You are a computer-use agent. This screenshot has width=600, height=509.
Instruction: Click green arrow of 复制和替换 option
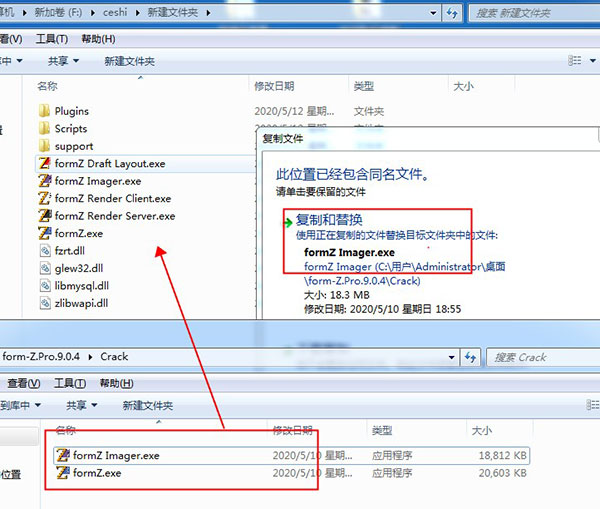tap(287, 222)
